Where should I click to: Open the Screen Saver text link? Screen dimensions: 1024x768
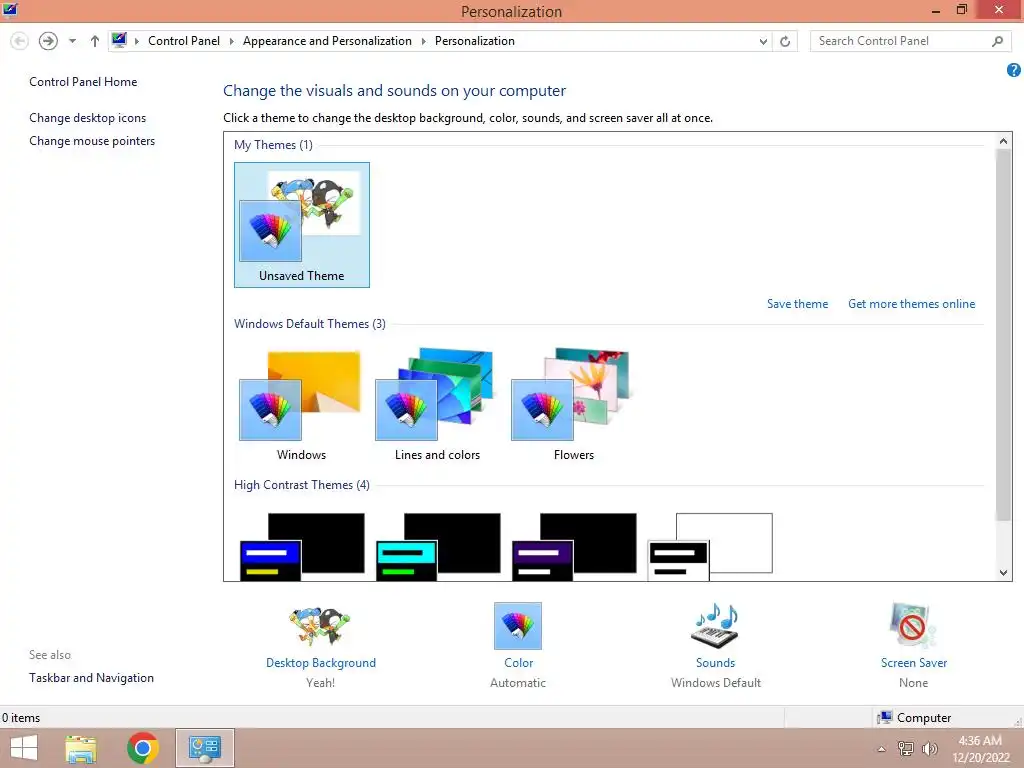(x=914, y=662)
